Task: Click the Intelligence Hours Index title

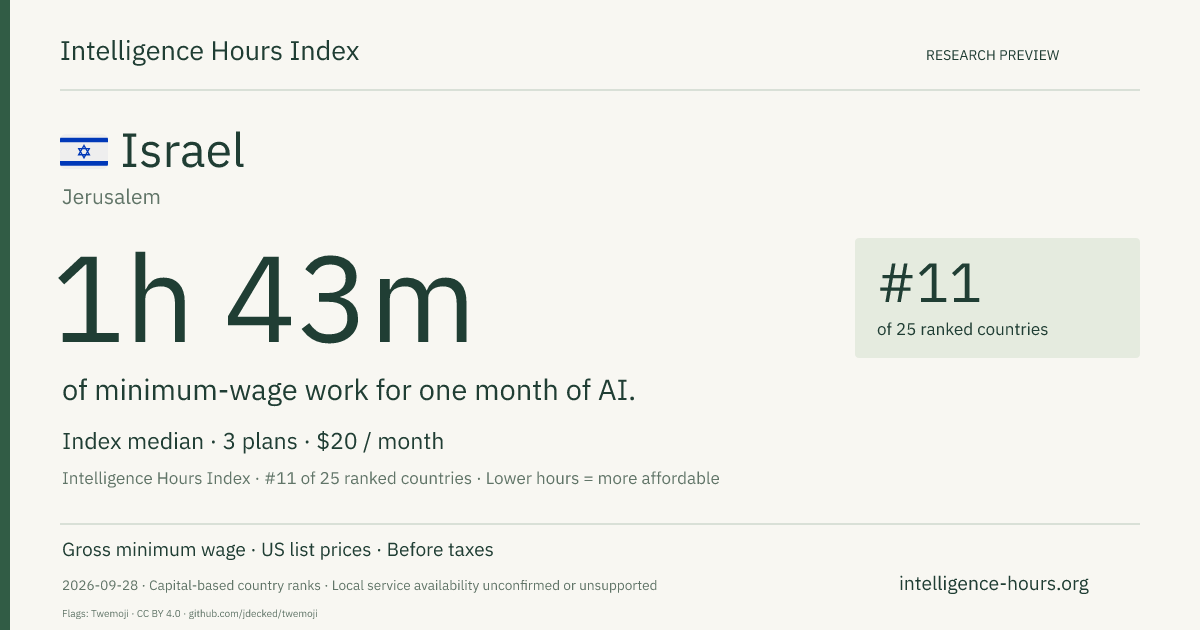Action: (209, 52)
